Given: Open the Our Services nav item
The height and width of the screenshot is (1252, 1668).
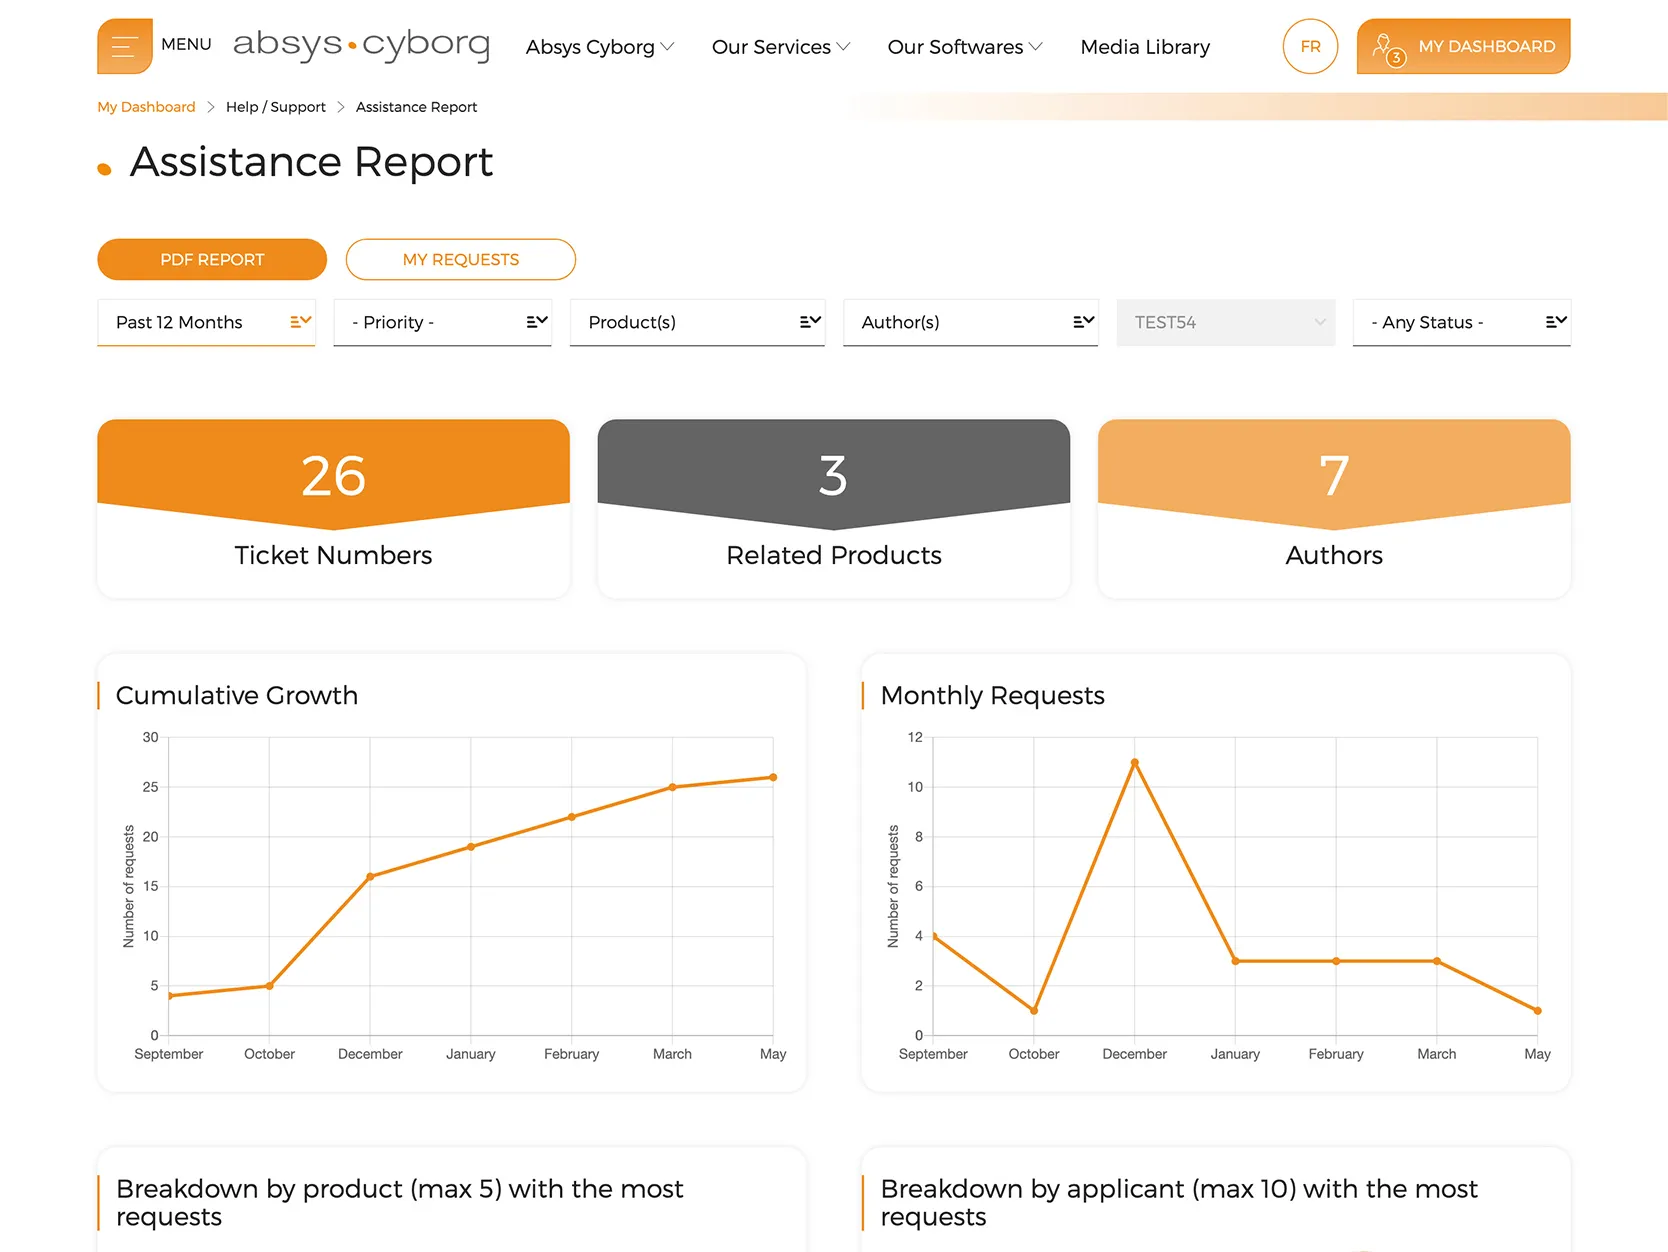Looking at the screenshot, I should tap(781, 47).
